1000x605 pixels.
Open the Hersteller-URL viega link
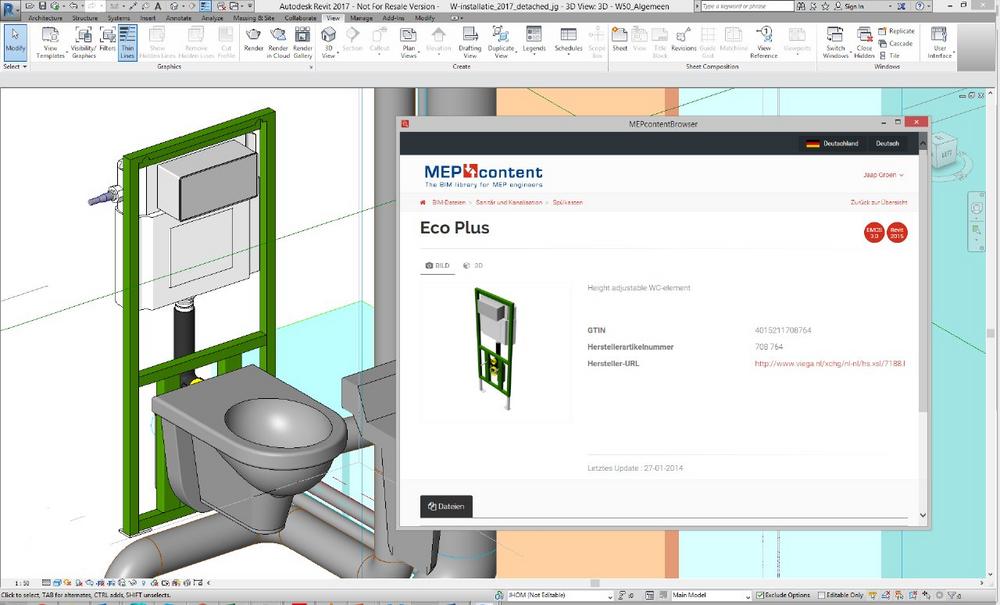[x=829, y=363]
